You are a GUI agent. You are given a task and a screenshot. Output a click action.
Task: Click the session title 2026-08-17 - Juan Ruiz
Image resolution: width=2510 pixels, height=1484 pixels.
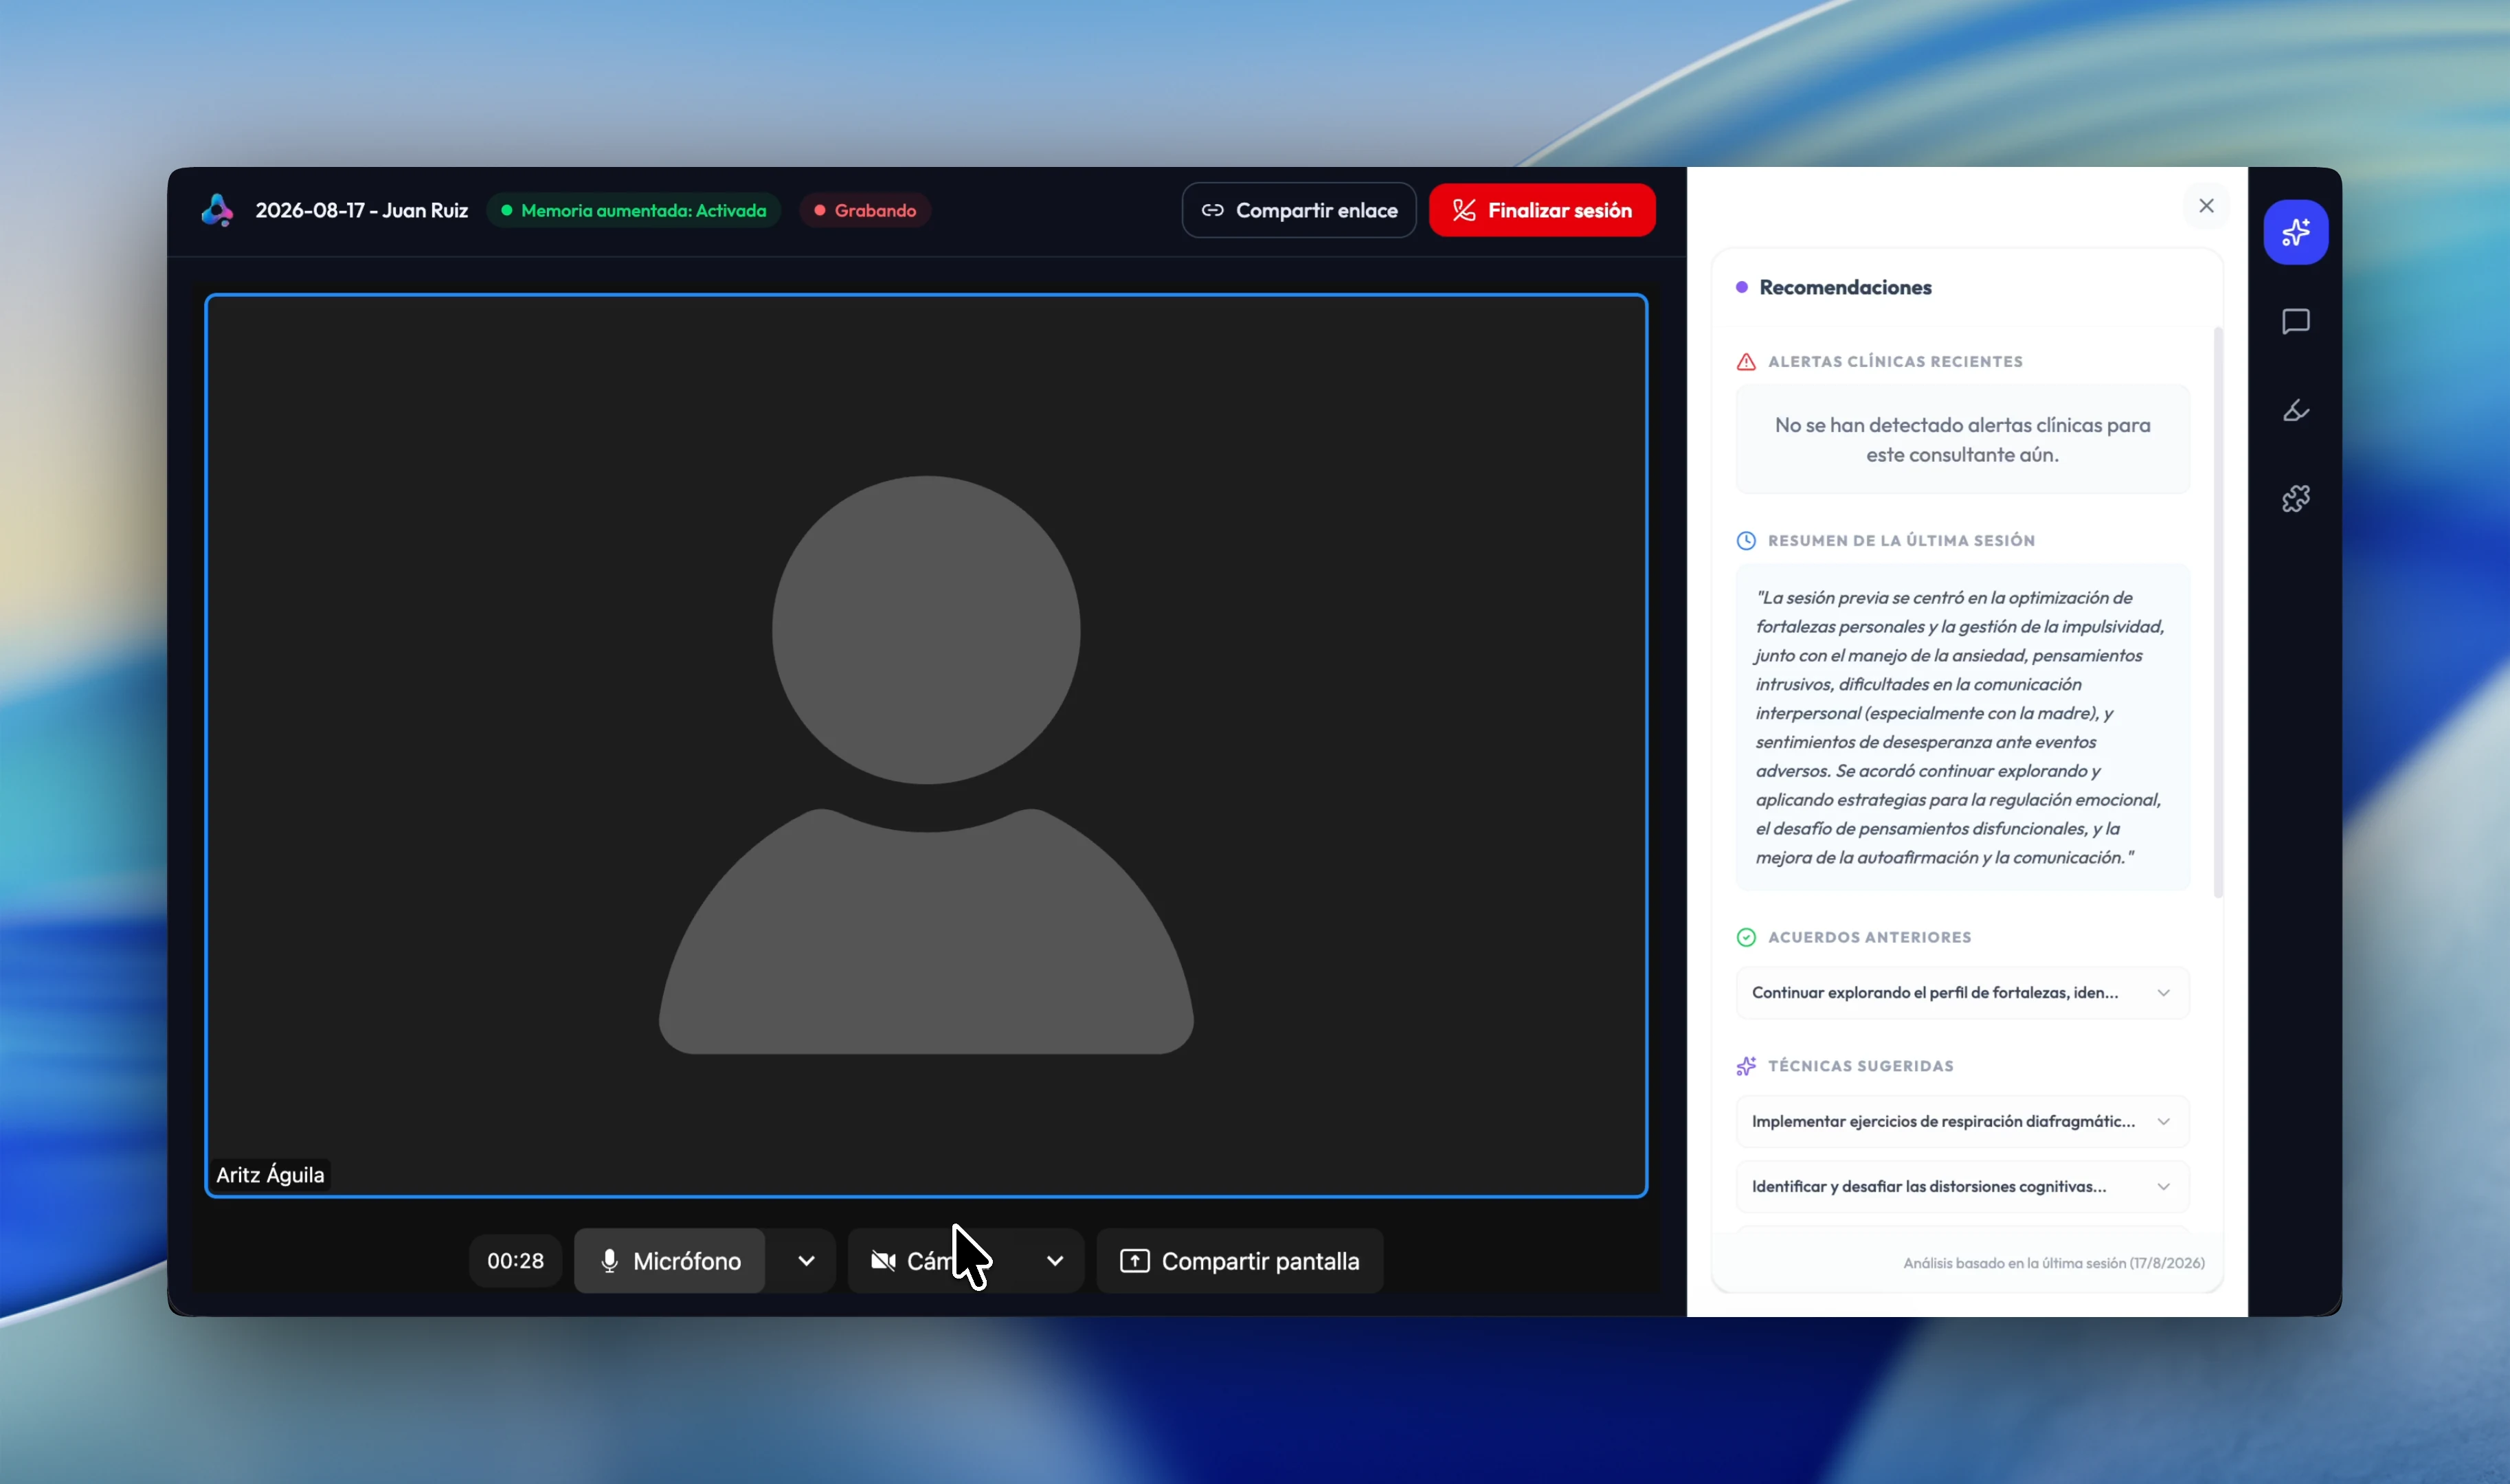[x=362, y=210]
